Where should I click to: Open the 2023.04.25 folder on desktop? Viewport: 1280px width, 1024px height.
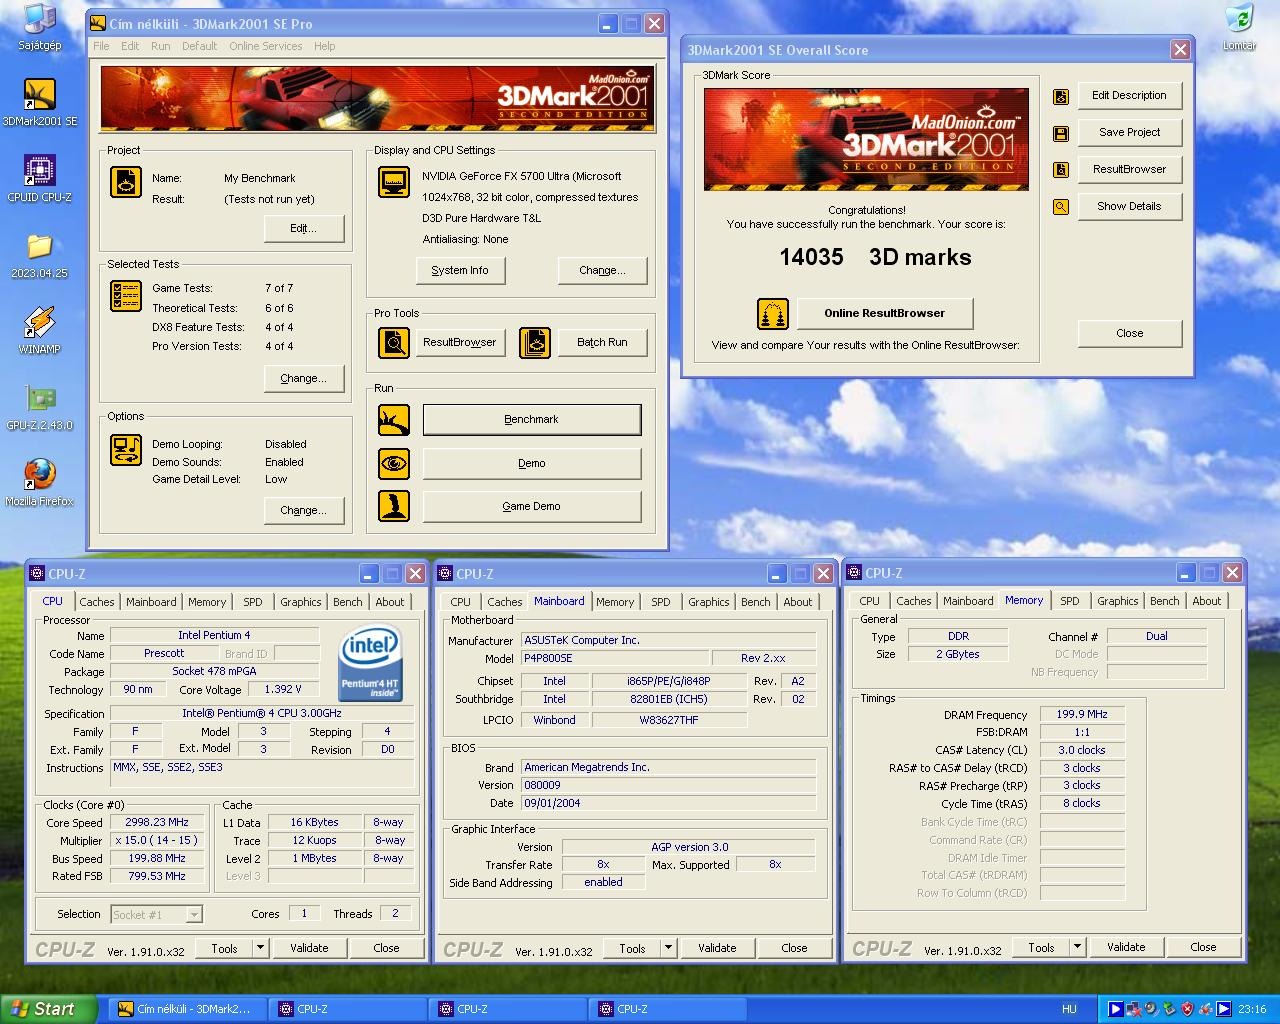[40, 254]
